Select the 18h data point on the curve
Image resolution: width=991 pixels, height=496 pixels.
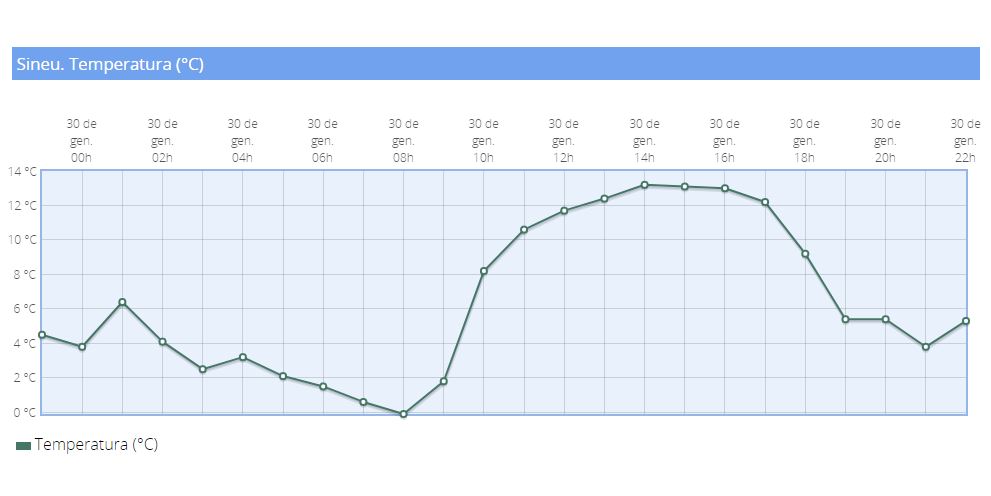point(805,254)
